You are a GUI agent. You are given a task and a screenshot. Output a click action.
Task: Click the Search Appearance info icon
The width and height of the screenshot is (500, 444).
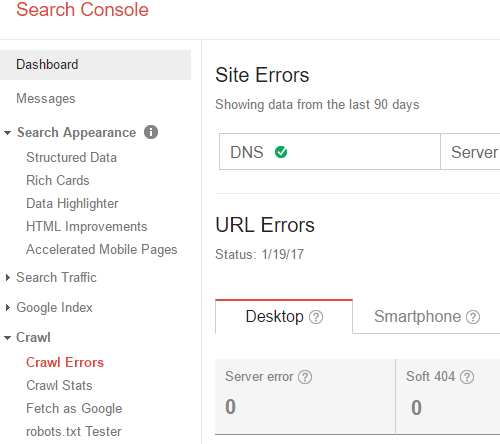(151, 132)
